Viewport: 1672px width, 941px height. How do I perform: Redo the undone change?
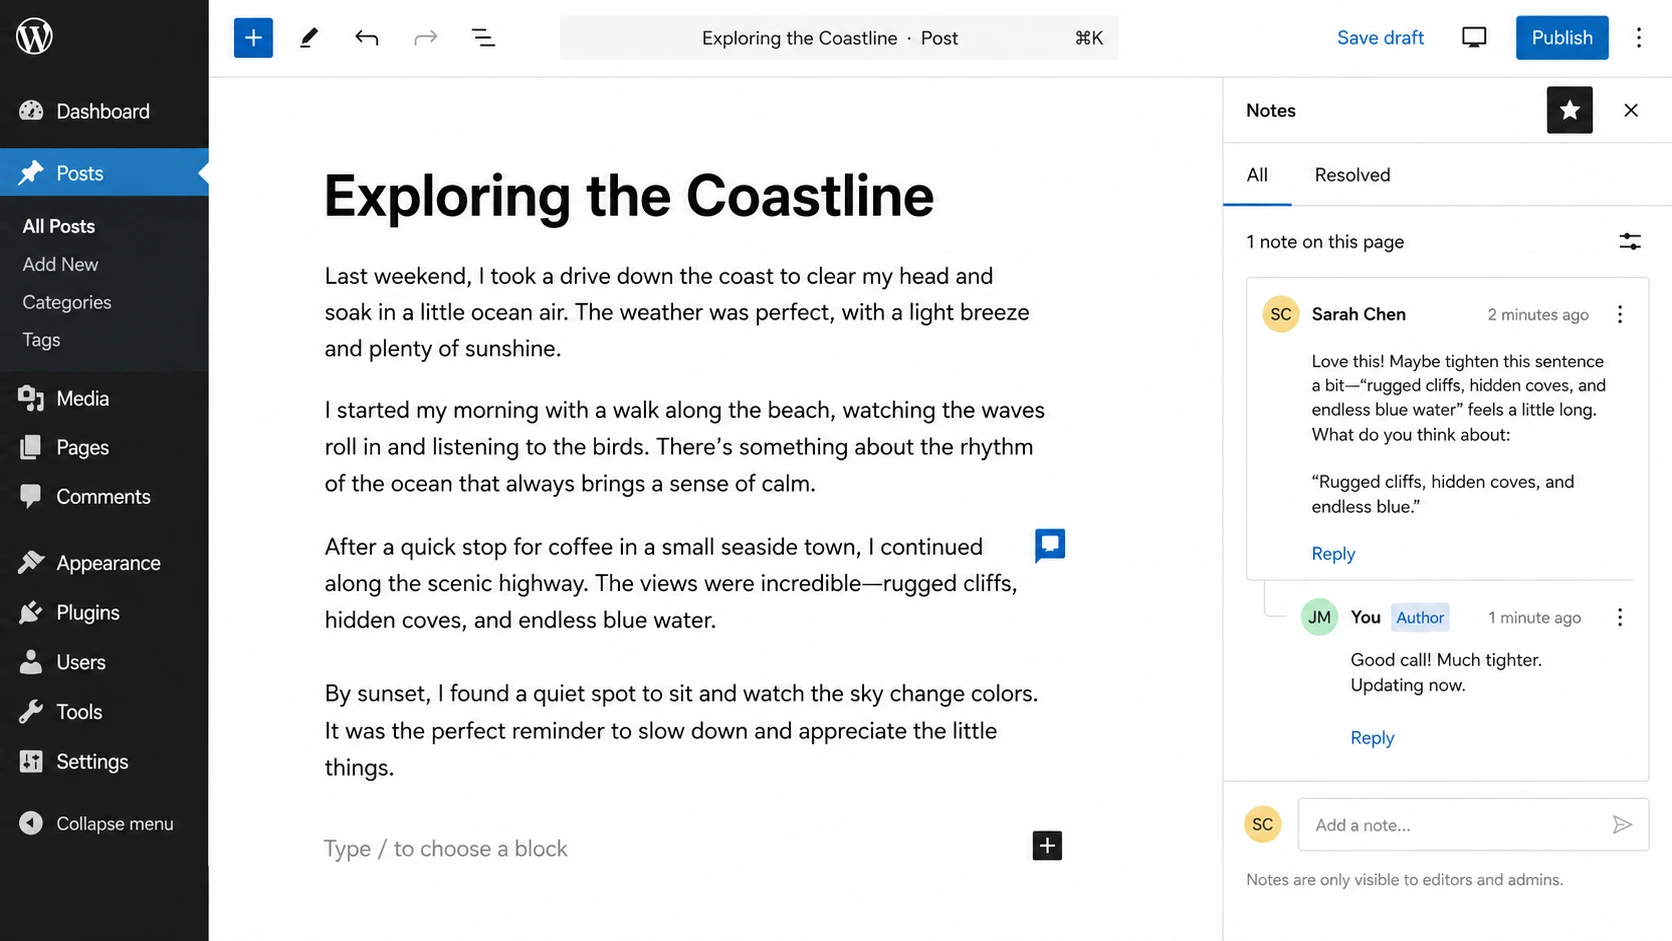coord(425,38)
